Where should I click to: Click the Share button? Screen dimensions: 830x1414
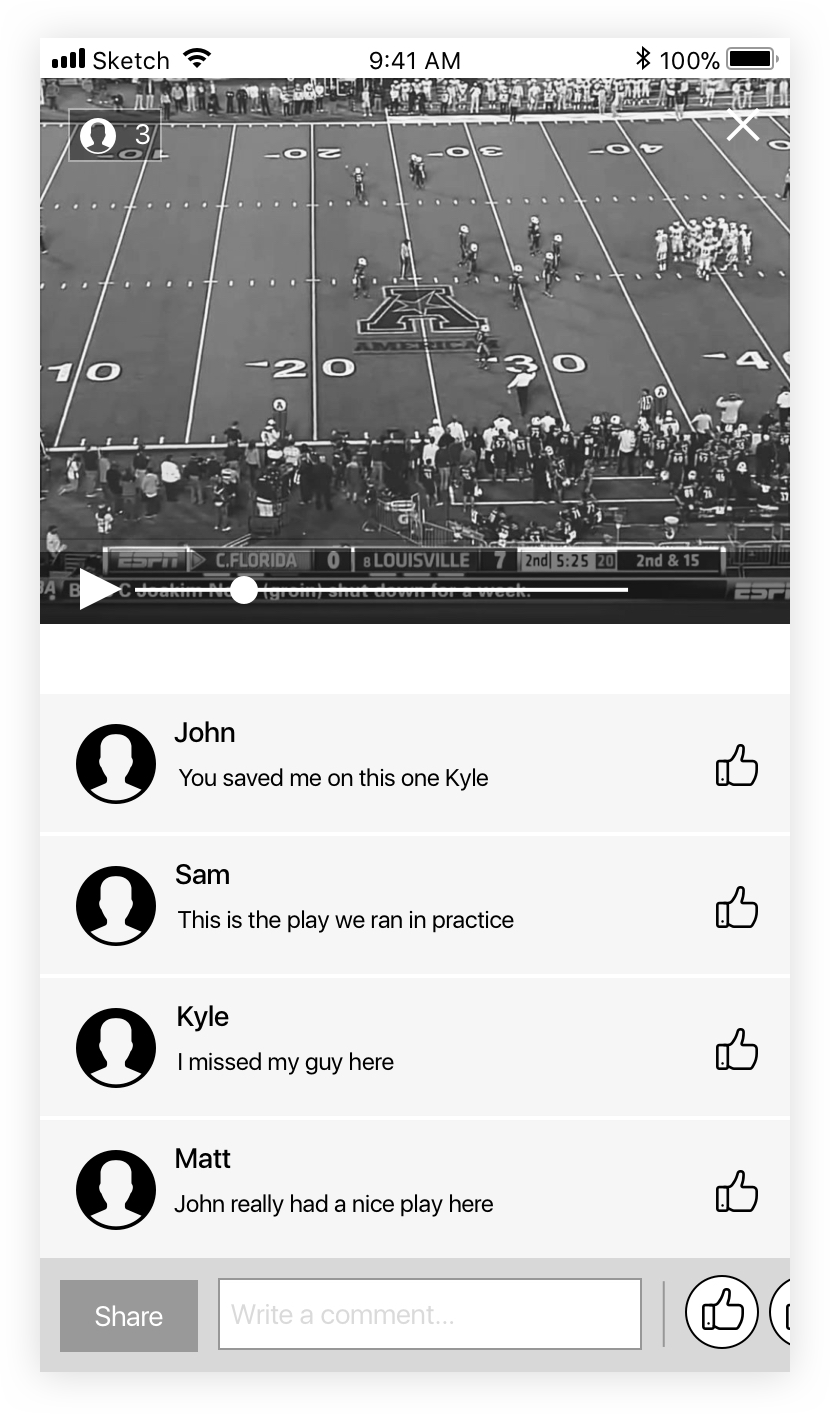tap(129, 1316)
